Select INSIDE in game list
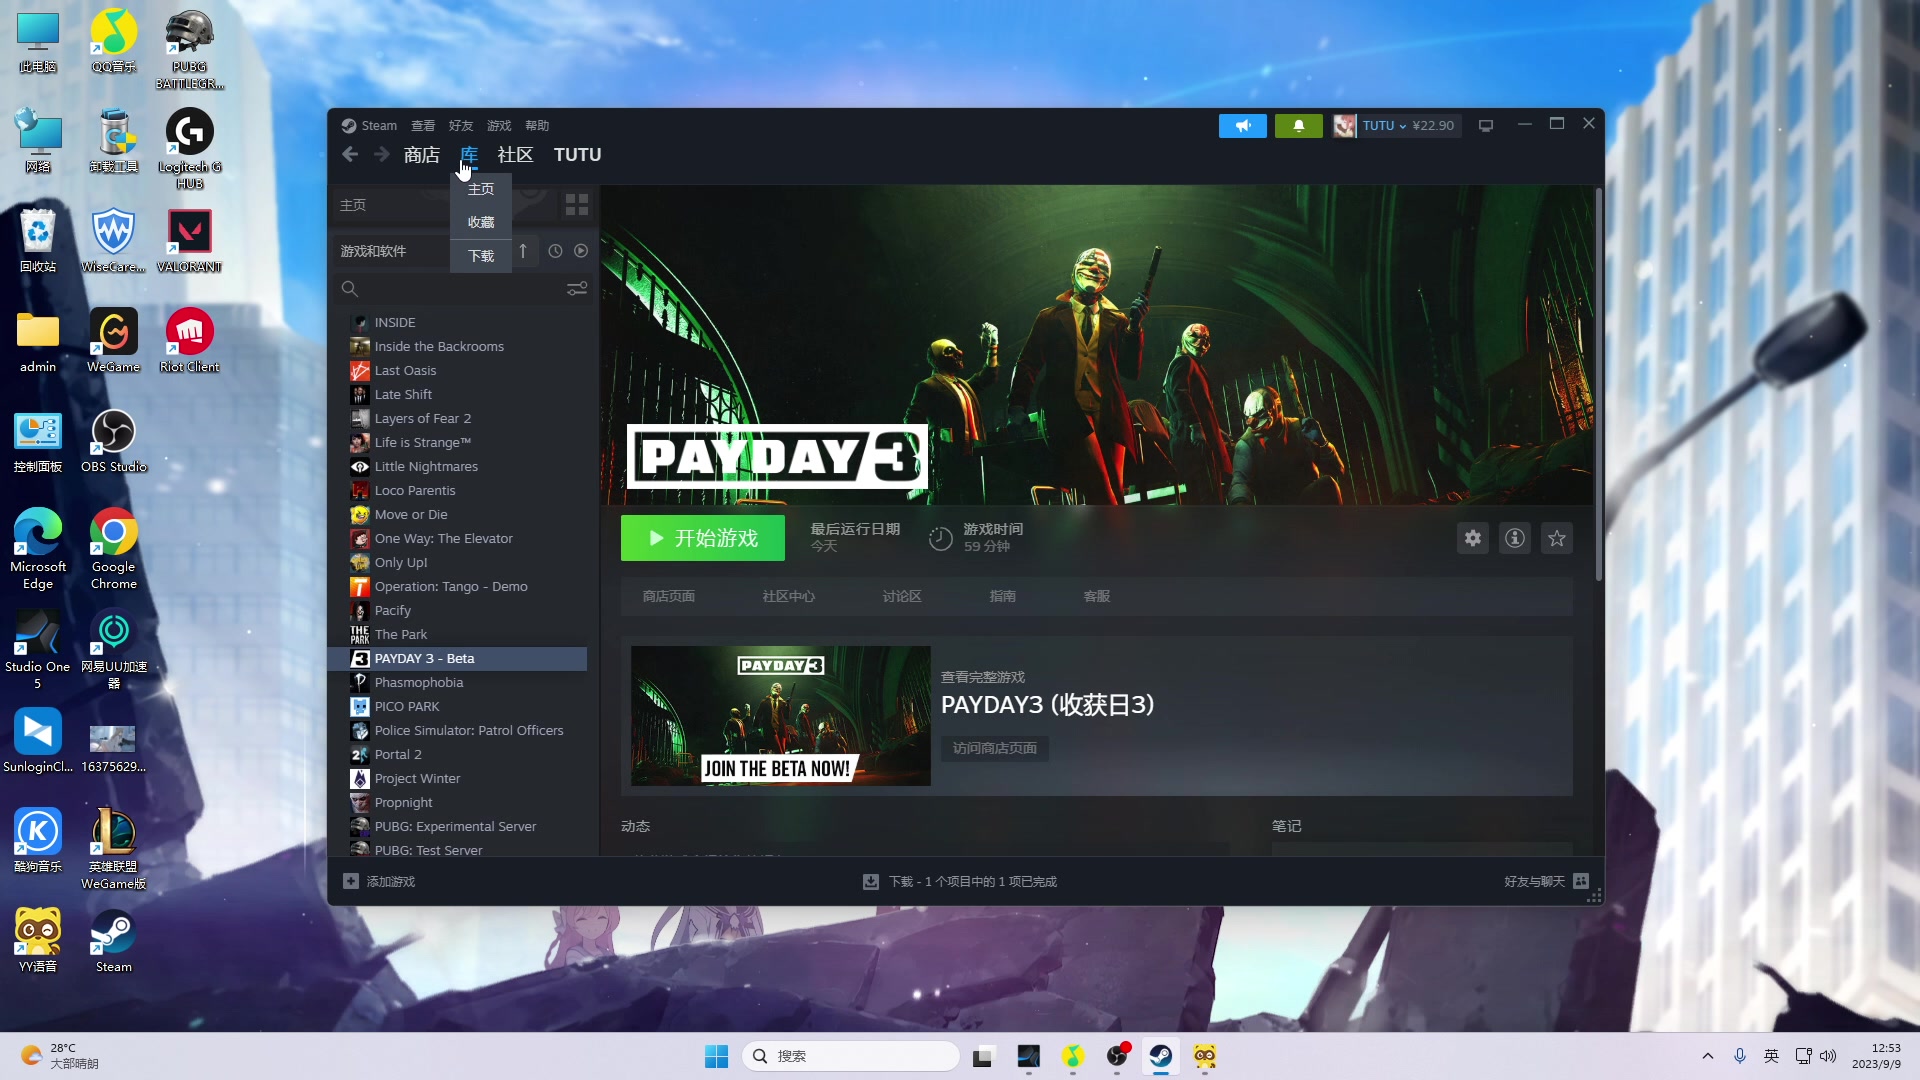Screen dimensions: 1920x1080 pos(394,322)
